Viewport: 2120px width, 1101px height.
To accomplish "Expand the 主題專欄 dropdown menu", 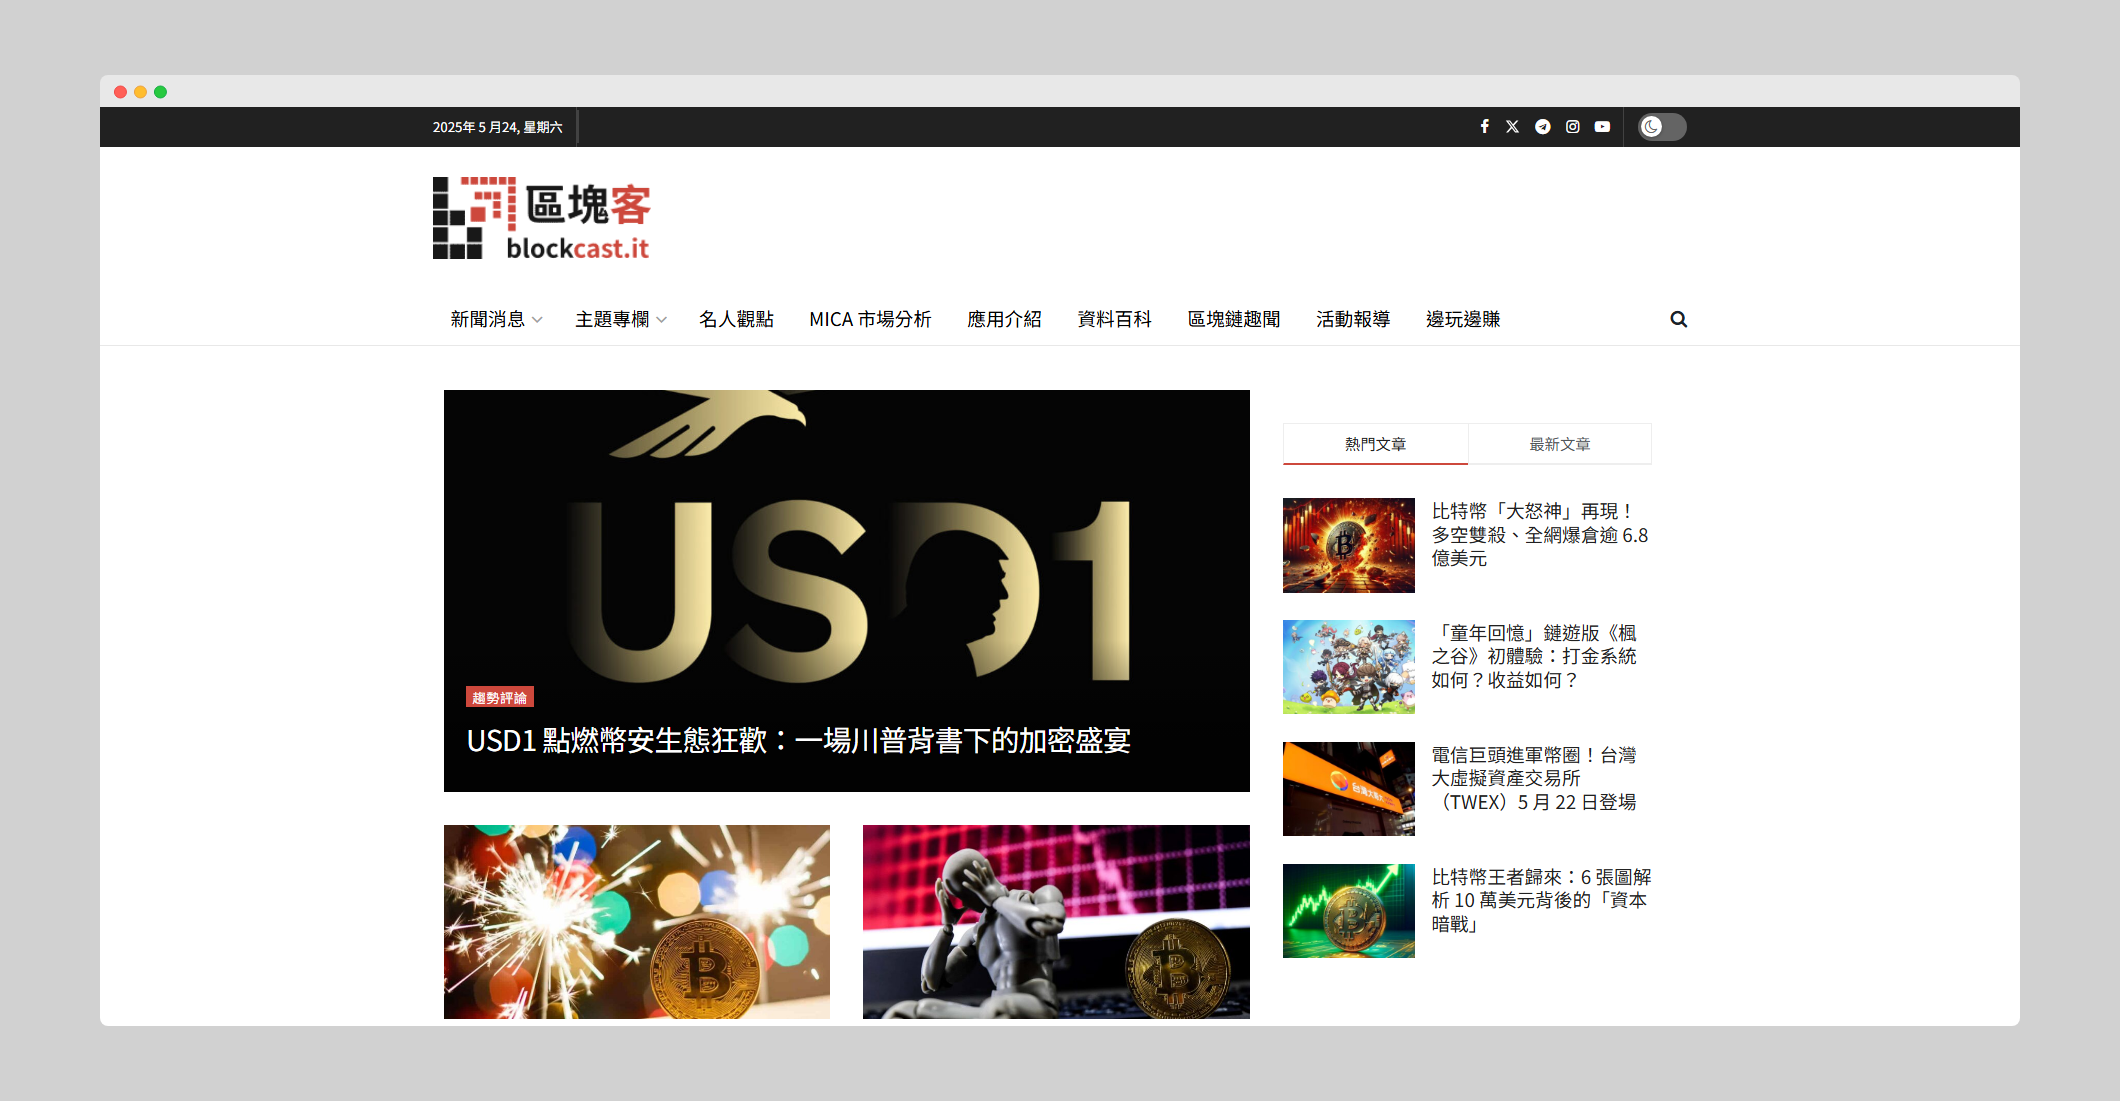I will point(620,319).
